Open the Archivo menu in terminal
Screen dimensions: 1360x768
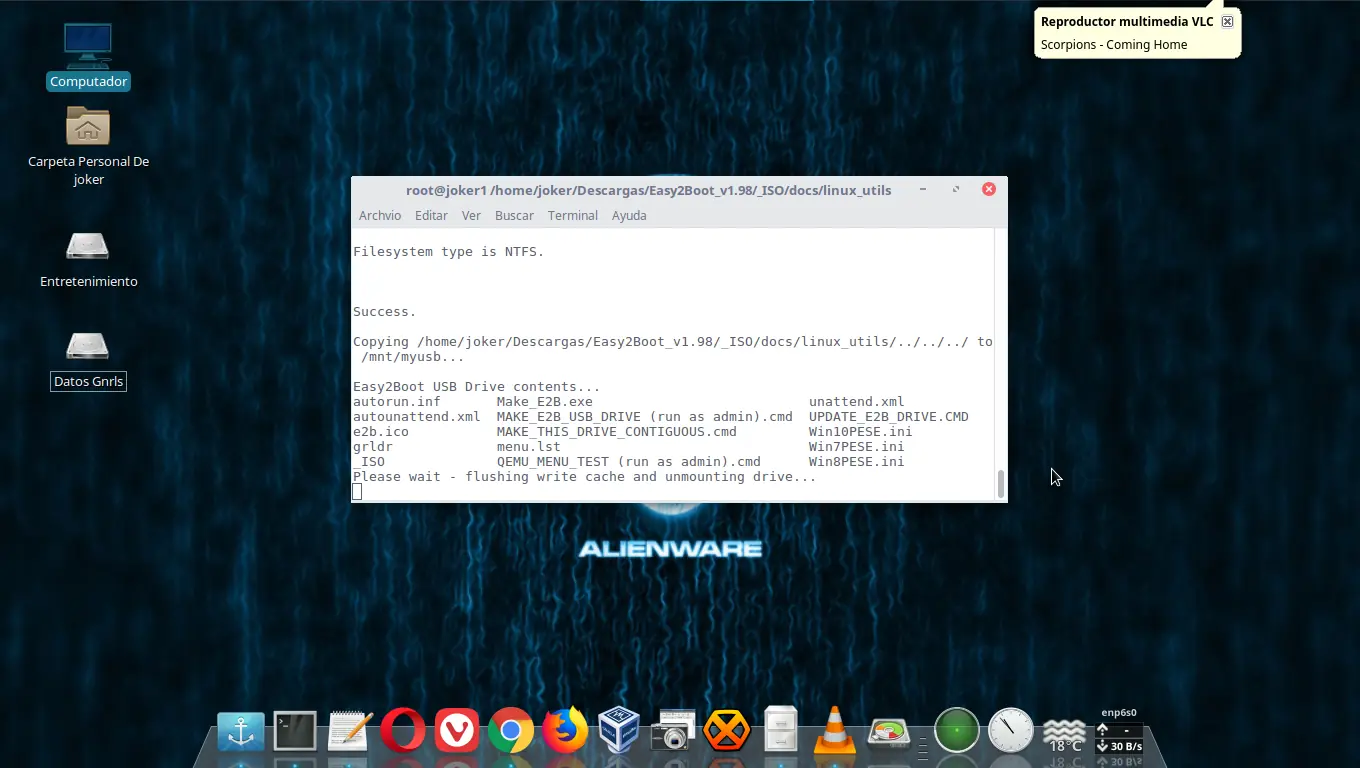coord(379,216)
